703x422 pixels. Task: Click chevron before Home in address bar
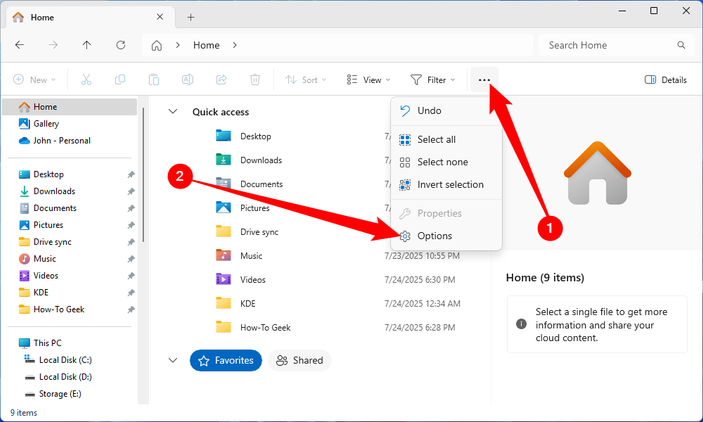(178, 45)
